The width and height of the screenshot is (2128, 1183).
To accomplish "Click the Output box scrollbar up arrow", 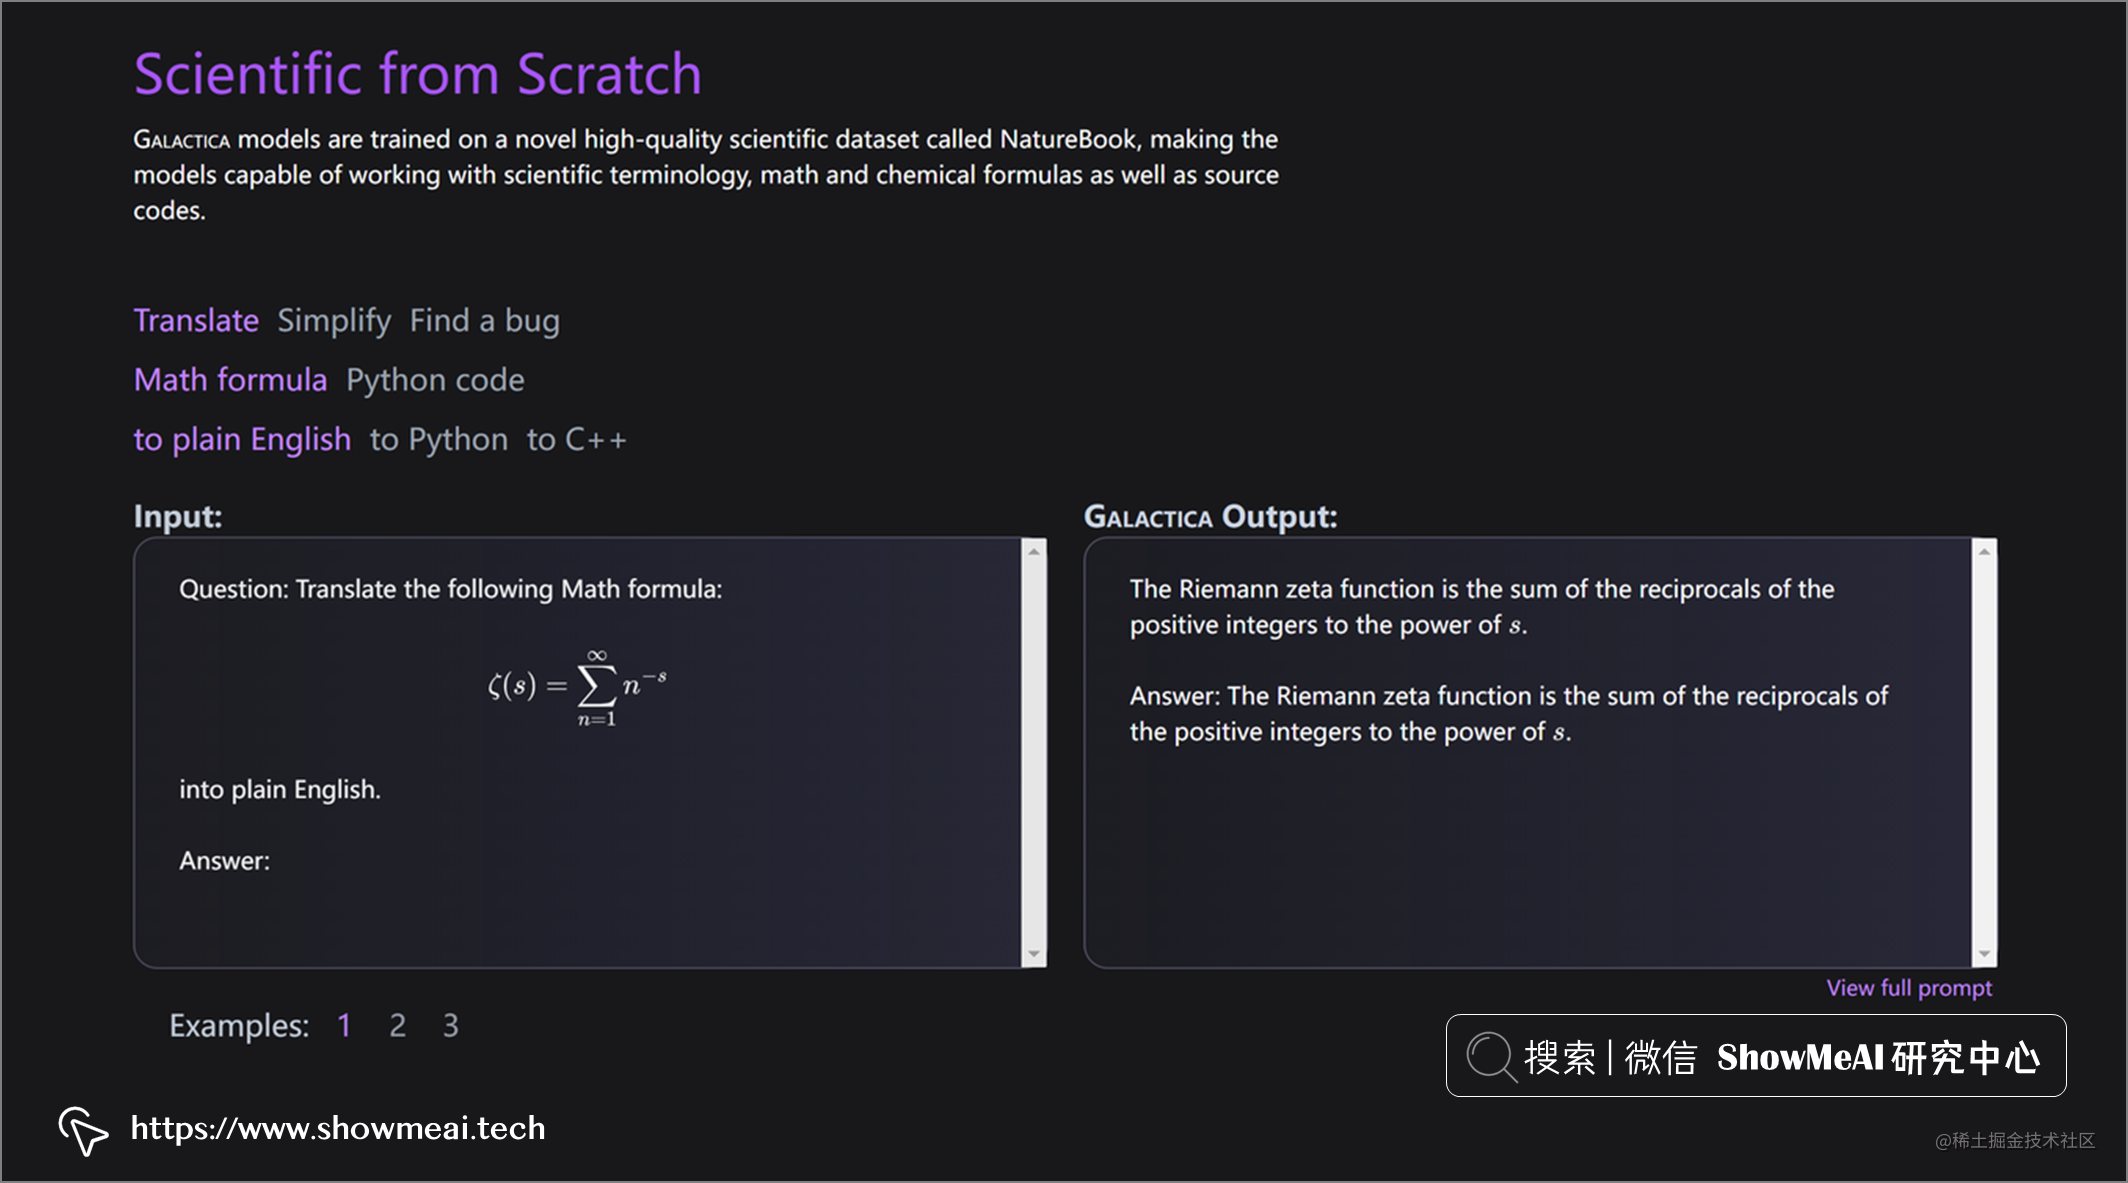I will pyautogui.click(x=1985, y=551).
